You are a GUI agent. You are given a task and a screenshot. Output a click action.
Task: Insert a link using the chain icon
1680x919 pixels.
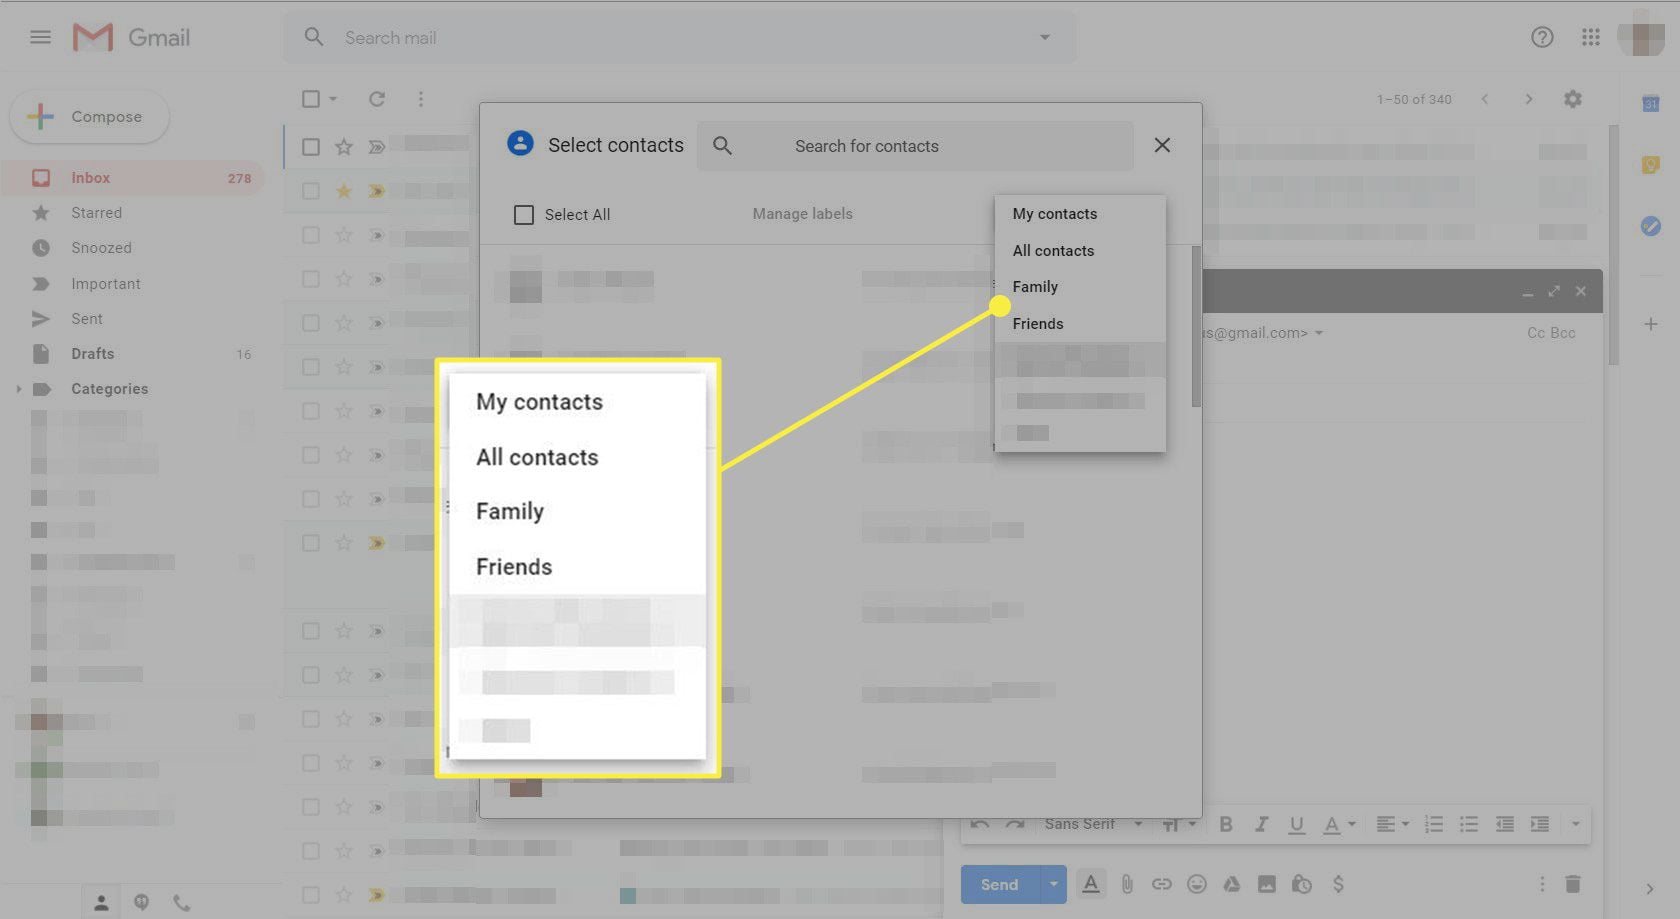click(x=1161, y=884)
